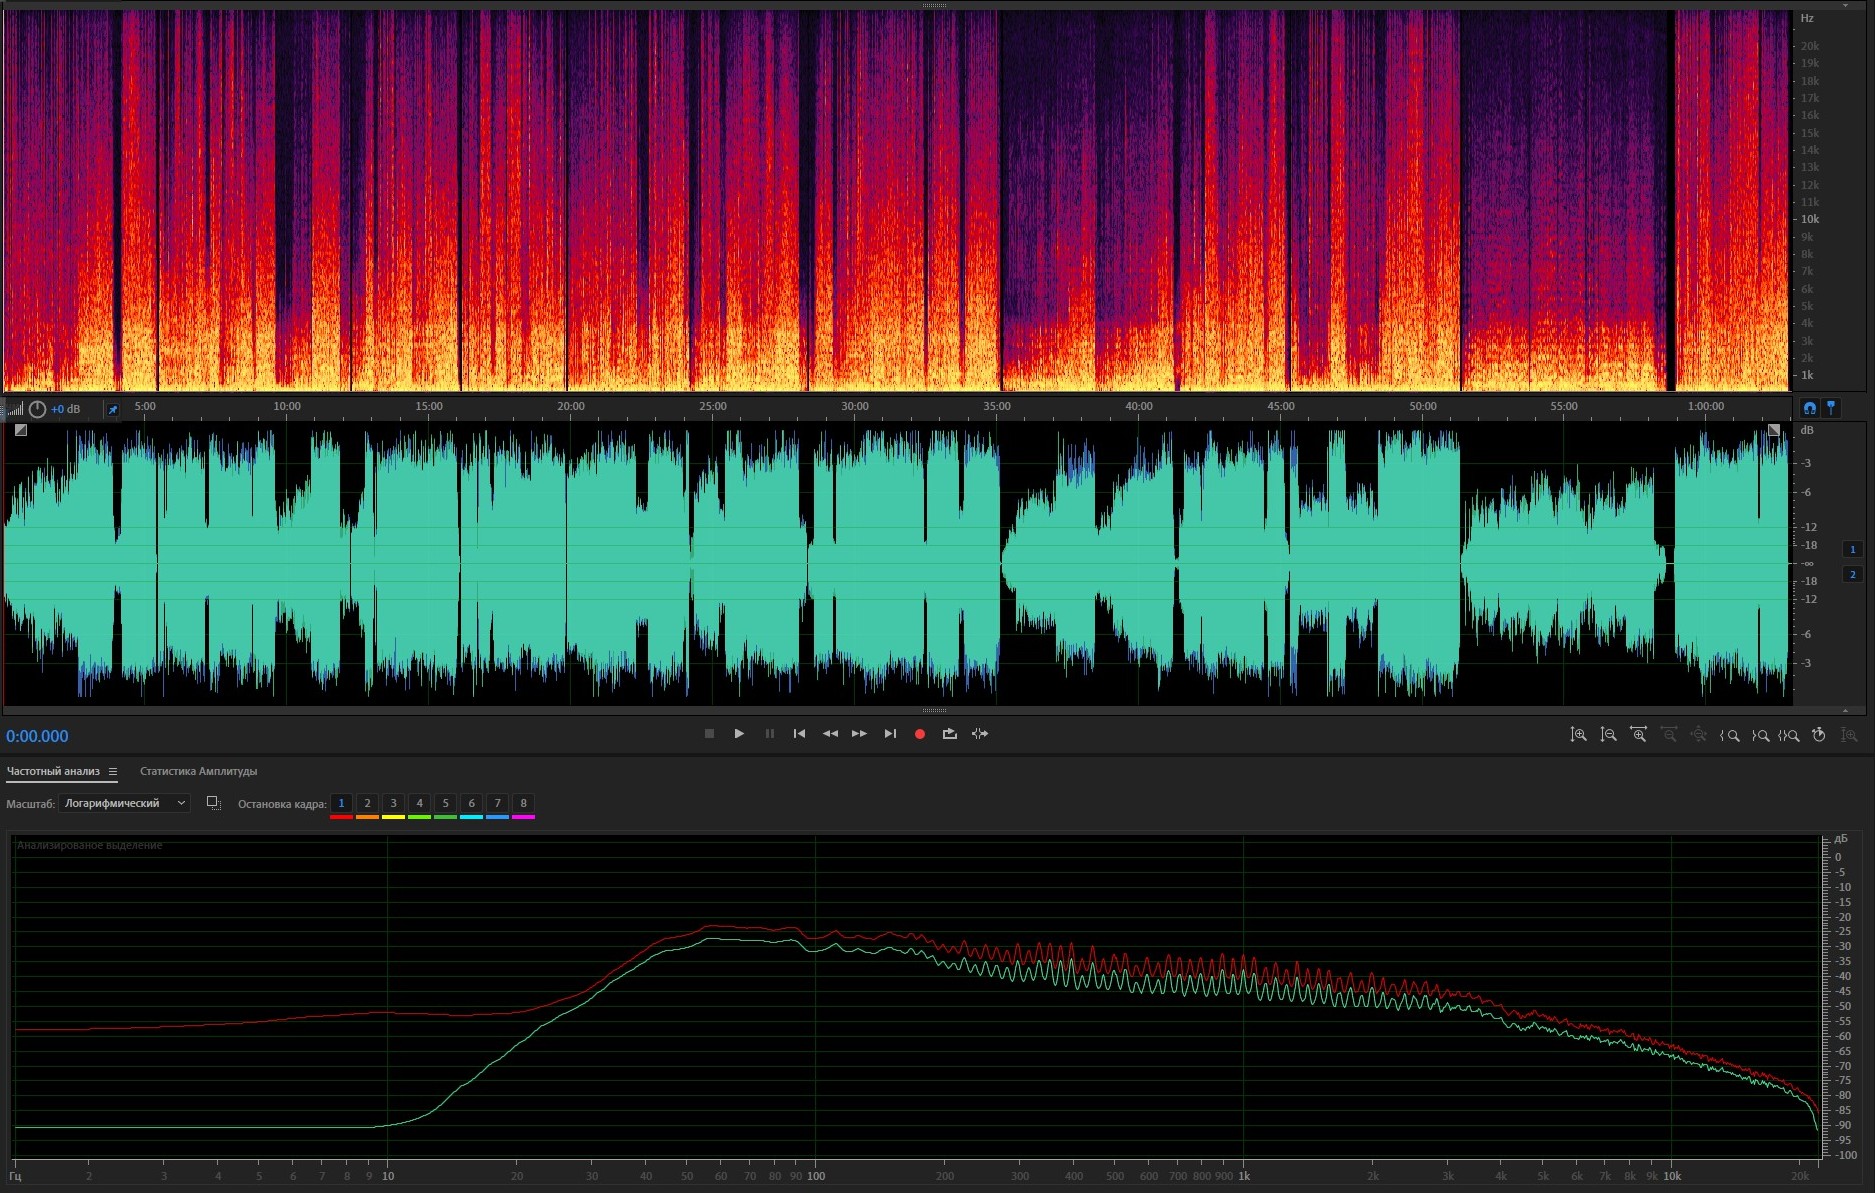The height and width of the screenshot is (1193, 1875).
Task: Select frame hold button 8
Action: click(523, 803)
